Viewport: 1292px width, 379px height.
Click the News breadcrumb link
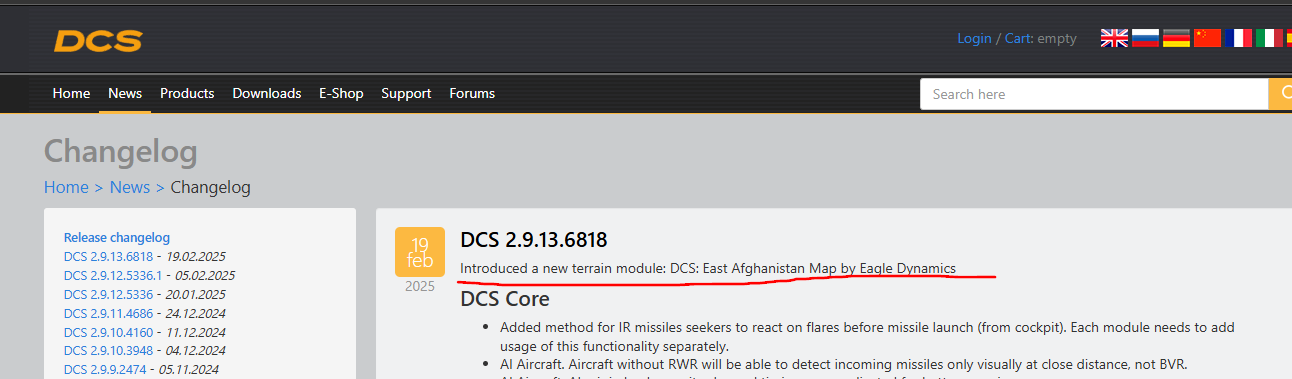coord(130,187)
